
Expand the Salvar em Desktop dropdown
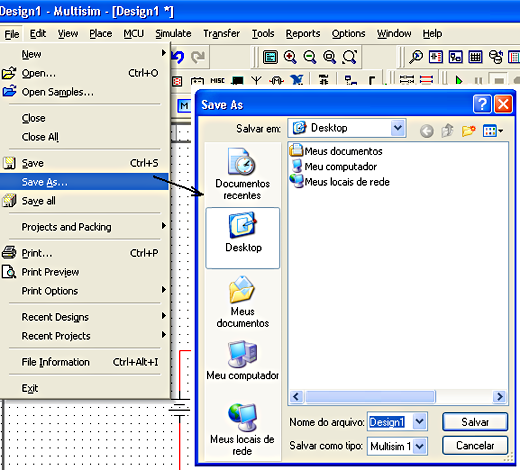398,128
